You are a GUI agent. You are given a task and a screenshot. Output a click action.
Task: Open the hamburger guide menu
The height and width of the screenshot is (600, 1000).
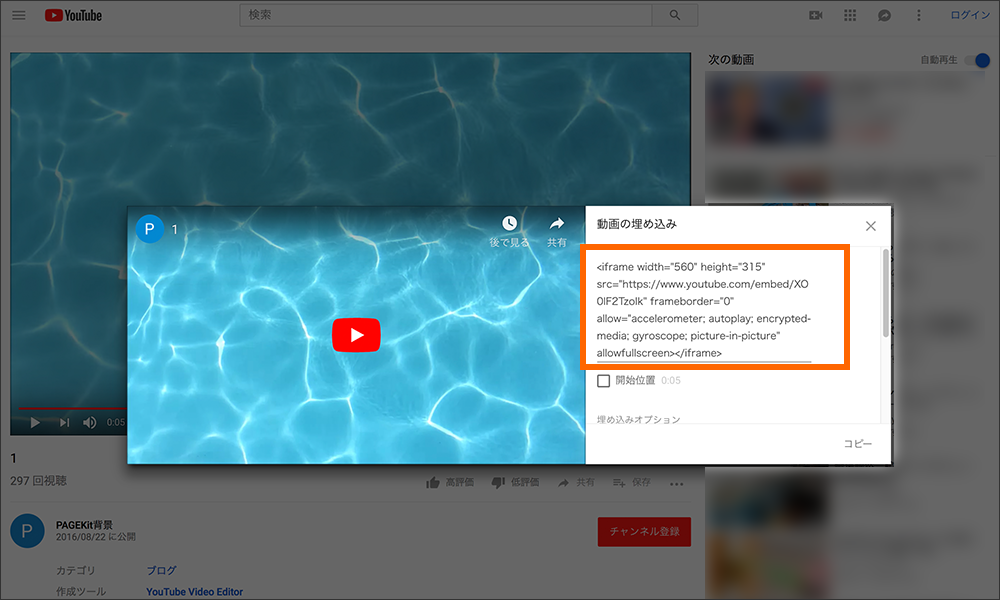(18, 15)
